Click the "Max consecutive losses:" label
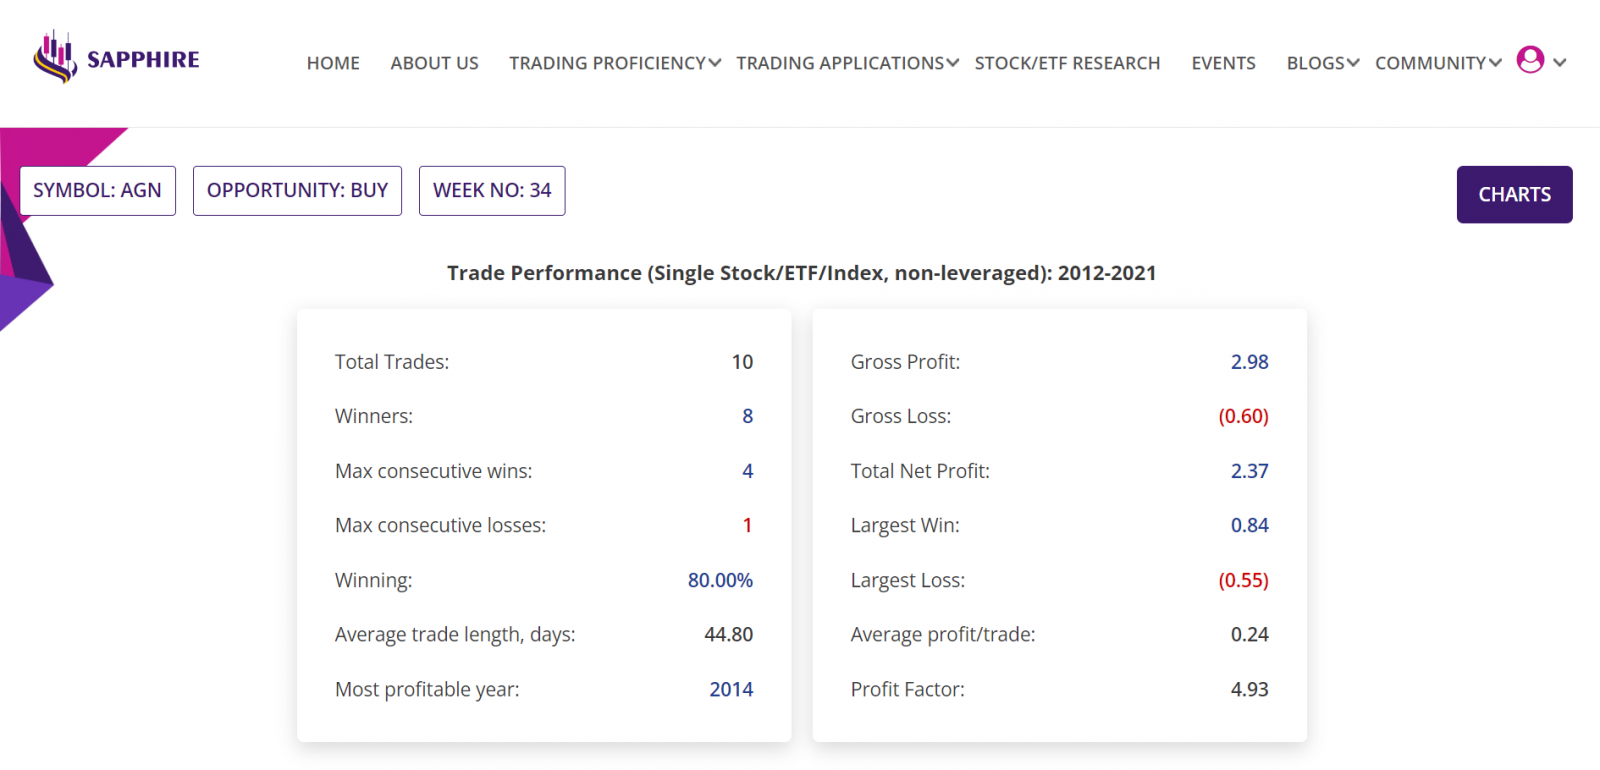1600x770 pixels. tap(440, 525)
